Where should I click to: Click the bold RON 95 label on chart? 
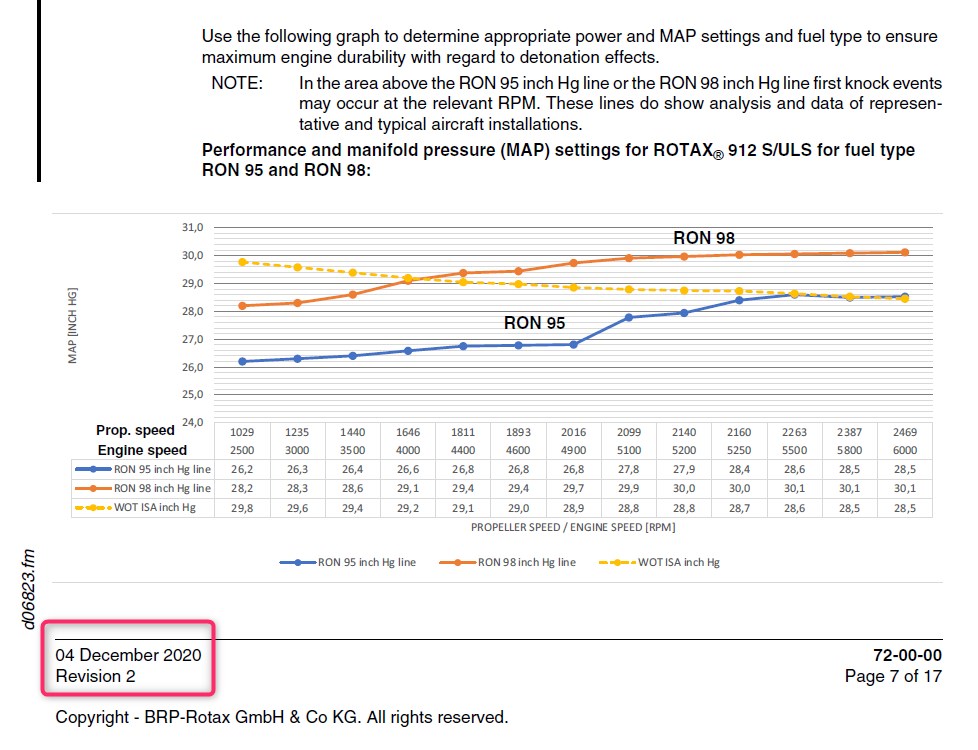tap(534, 323)
